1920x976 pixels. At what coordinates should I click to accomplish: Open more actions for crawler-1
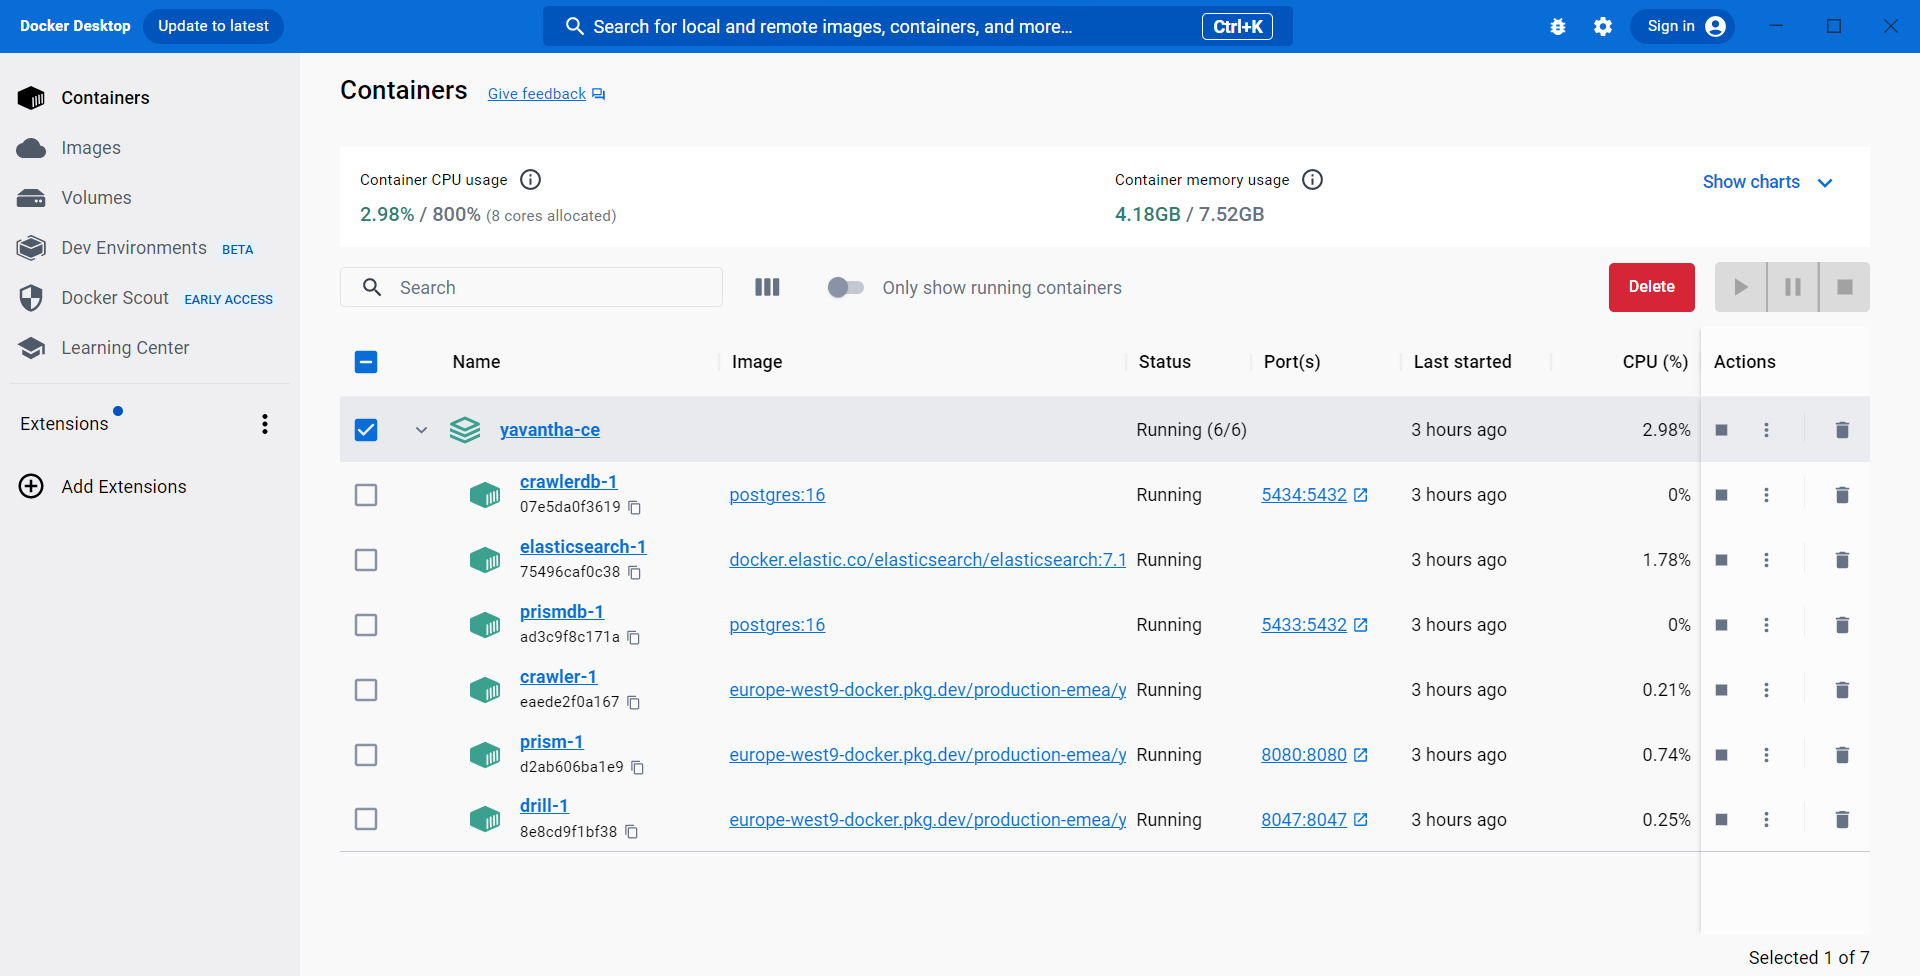(1767, 690)
